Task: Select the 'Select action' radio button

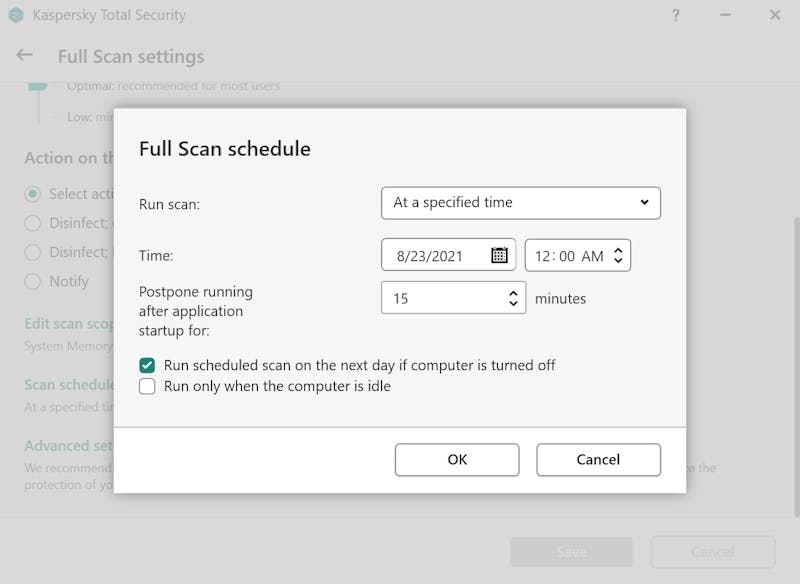Action: (x=33, y=194)
